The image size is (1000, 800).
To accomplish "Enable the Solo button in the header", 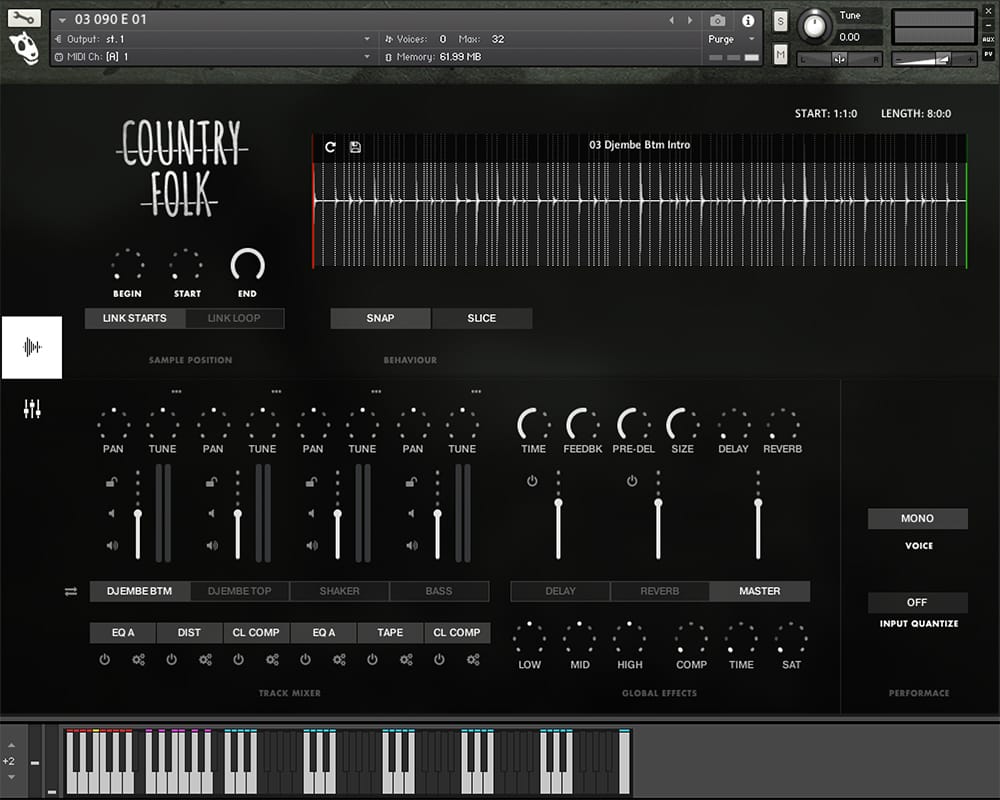I will pos(781,22).
